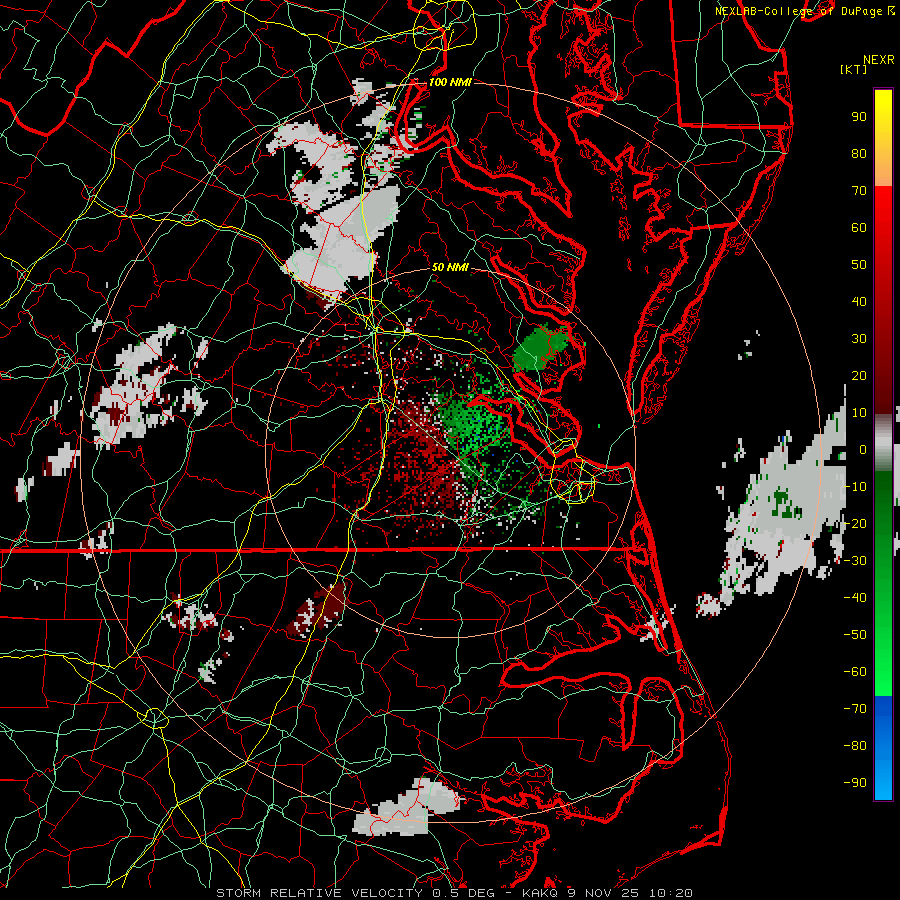Viewport: 900px width, 900px height.
Task: Select the 30 value on the velocity scale
Action: [859, 339]
